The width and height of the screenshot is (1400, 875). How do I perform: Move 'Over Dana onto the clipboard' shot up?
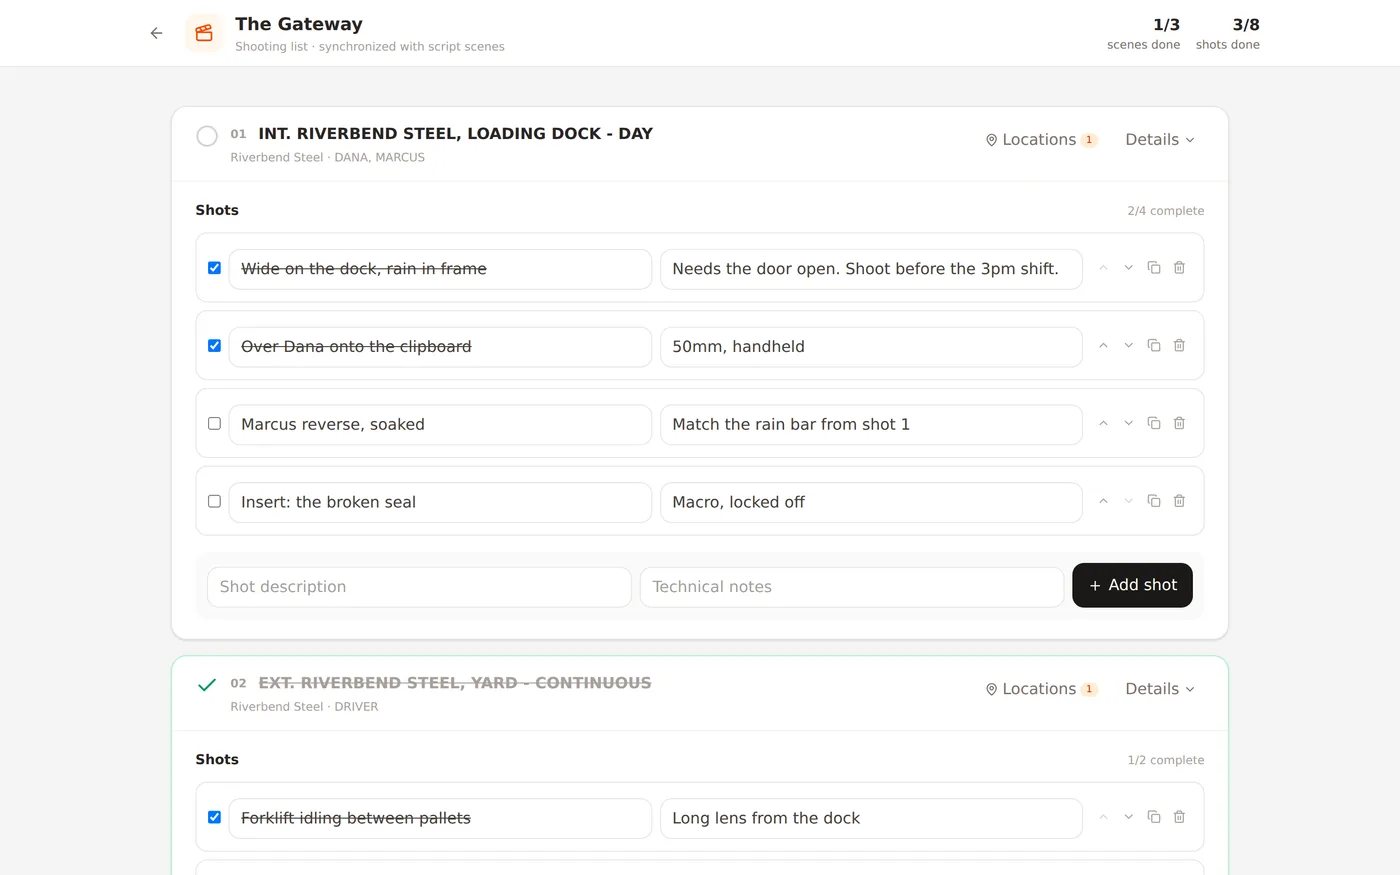tap(1103, 346)
